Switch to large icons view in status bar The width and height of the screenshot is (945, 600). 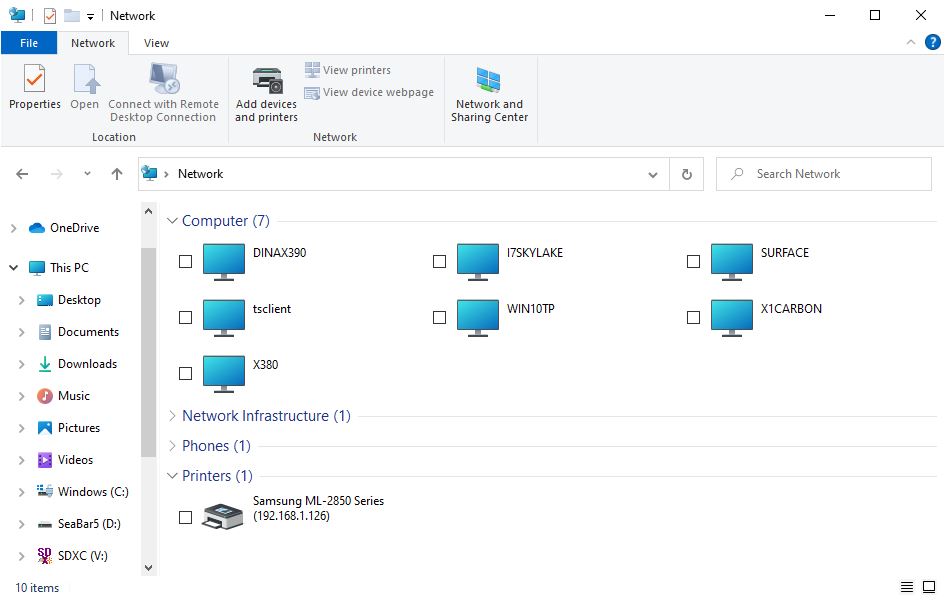(929, 587)
